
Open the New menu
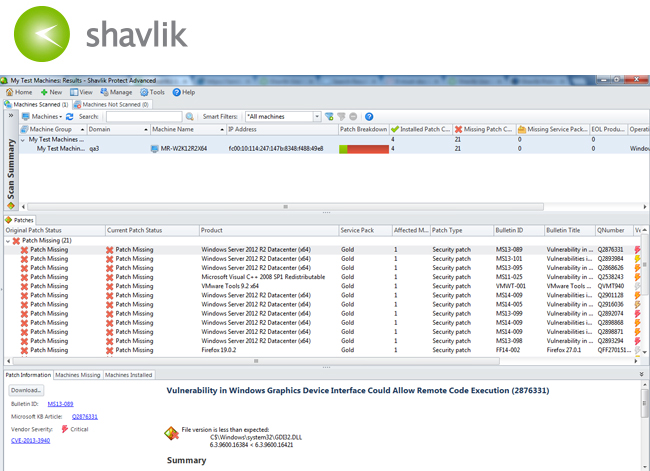[51, 92]
